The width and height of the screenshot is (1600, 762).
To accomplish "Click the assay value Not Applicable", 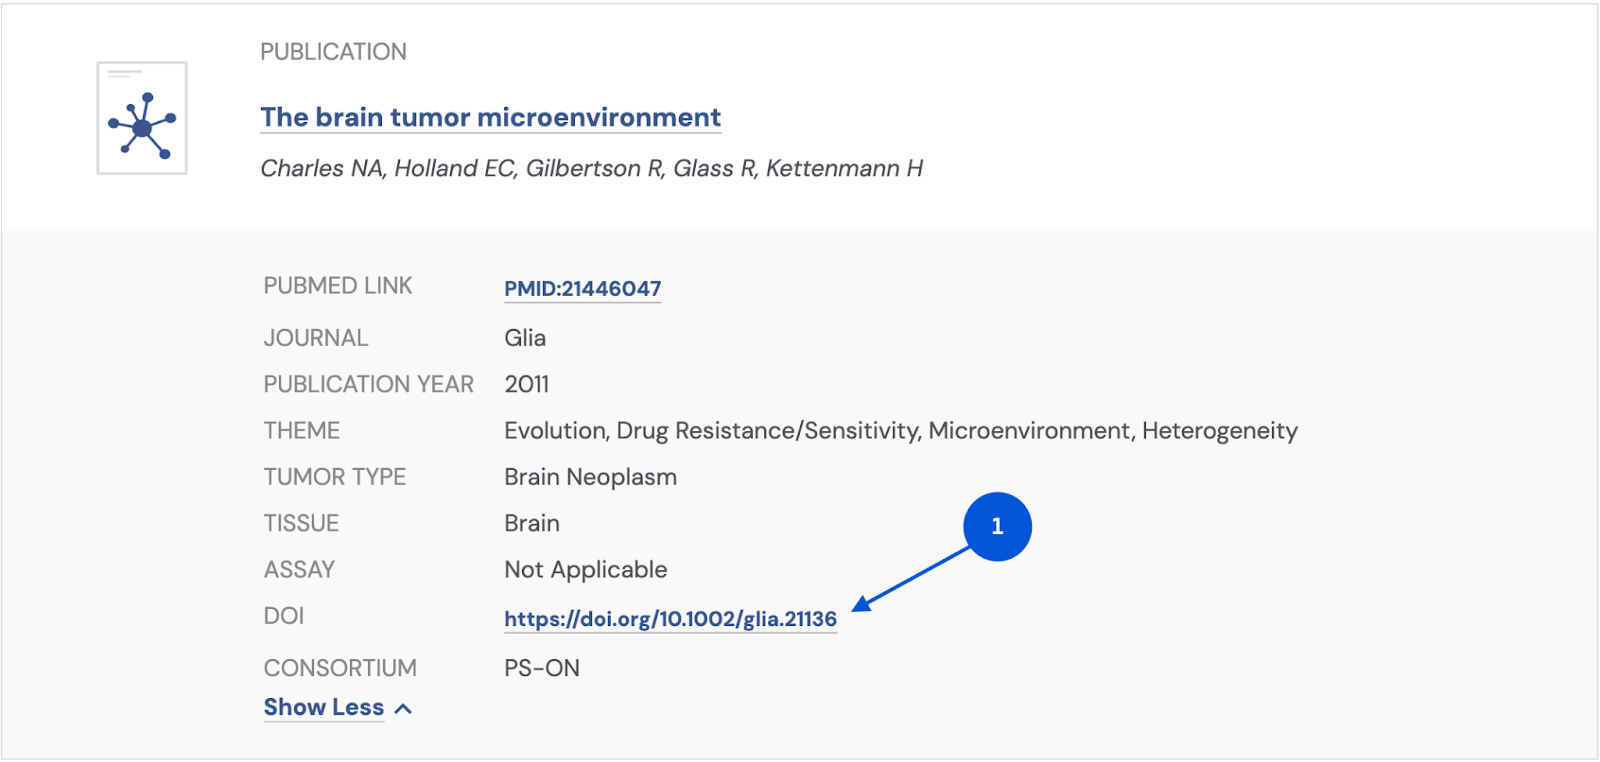I will 585,570.
